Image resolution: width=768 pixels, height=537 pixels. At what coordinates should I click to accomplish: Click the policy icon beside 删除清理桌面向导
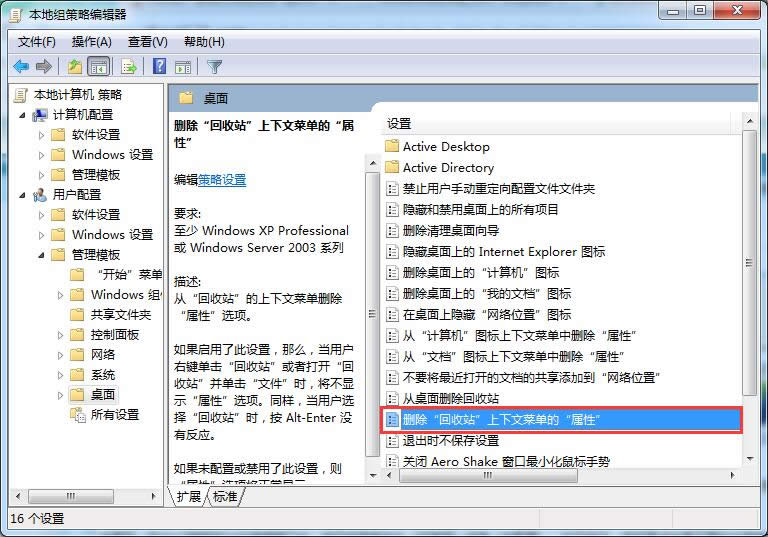point(392,231)
